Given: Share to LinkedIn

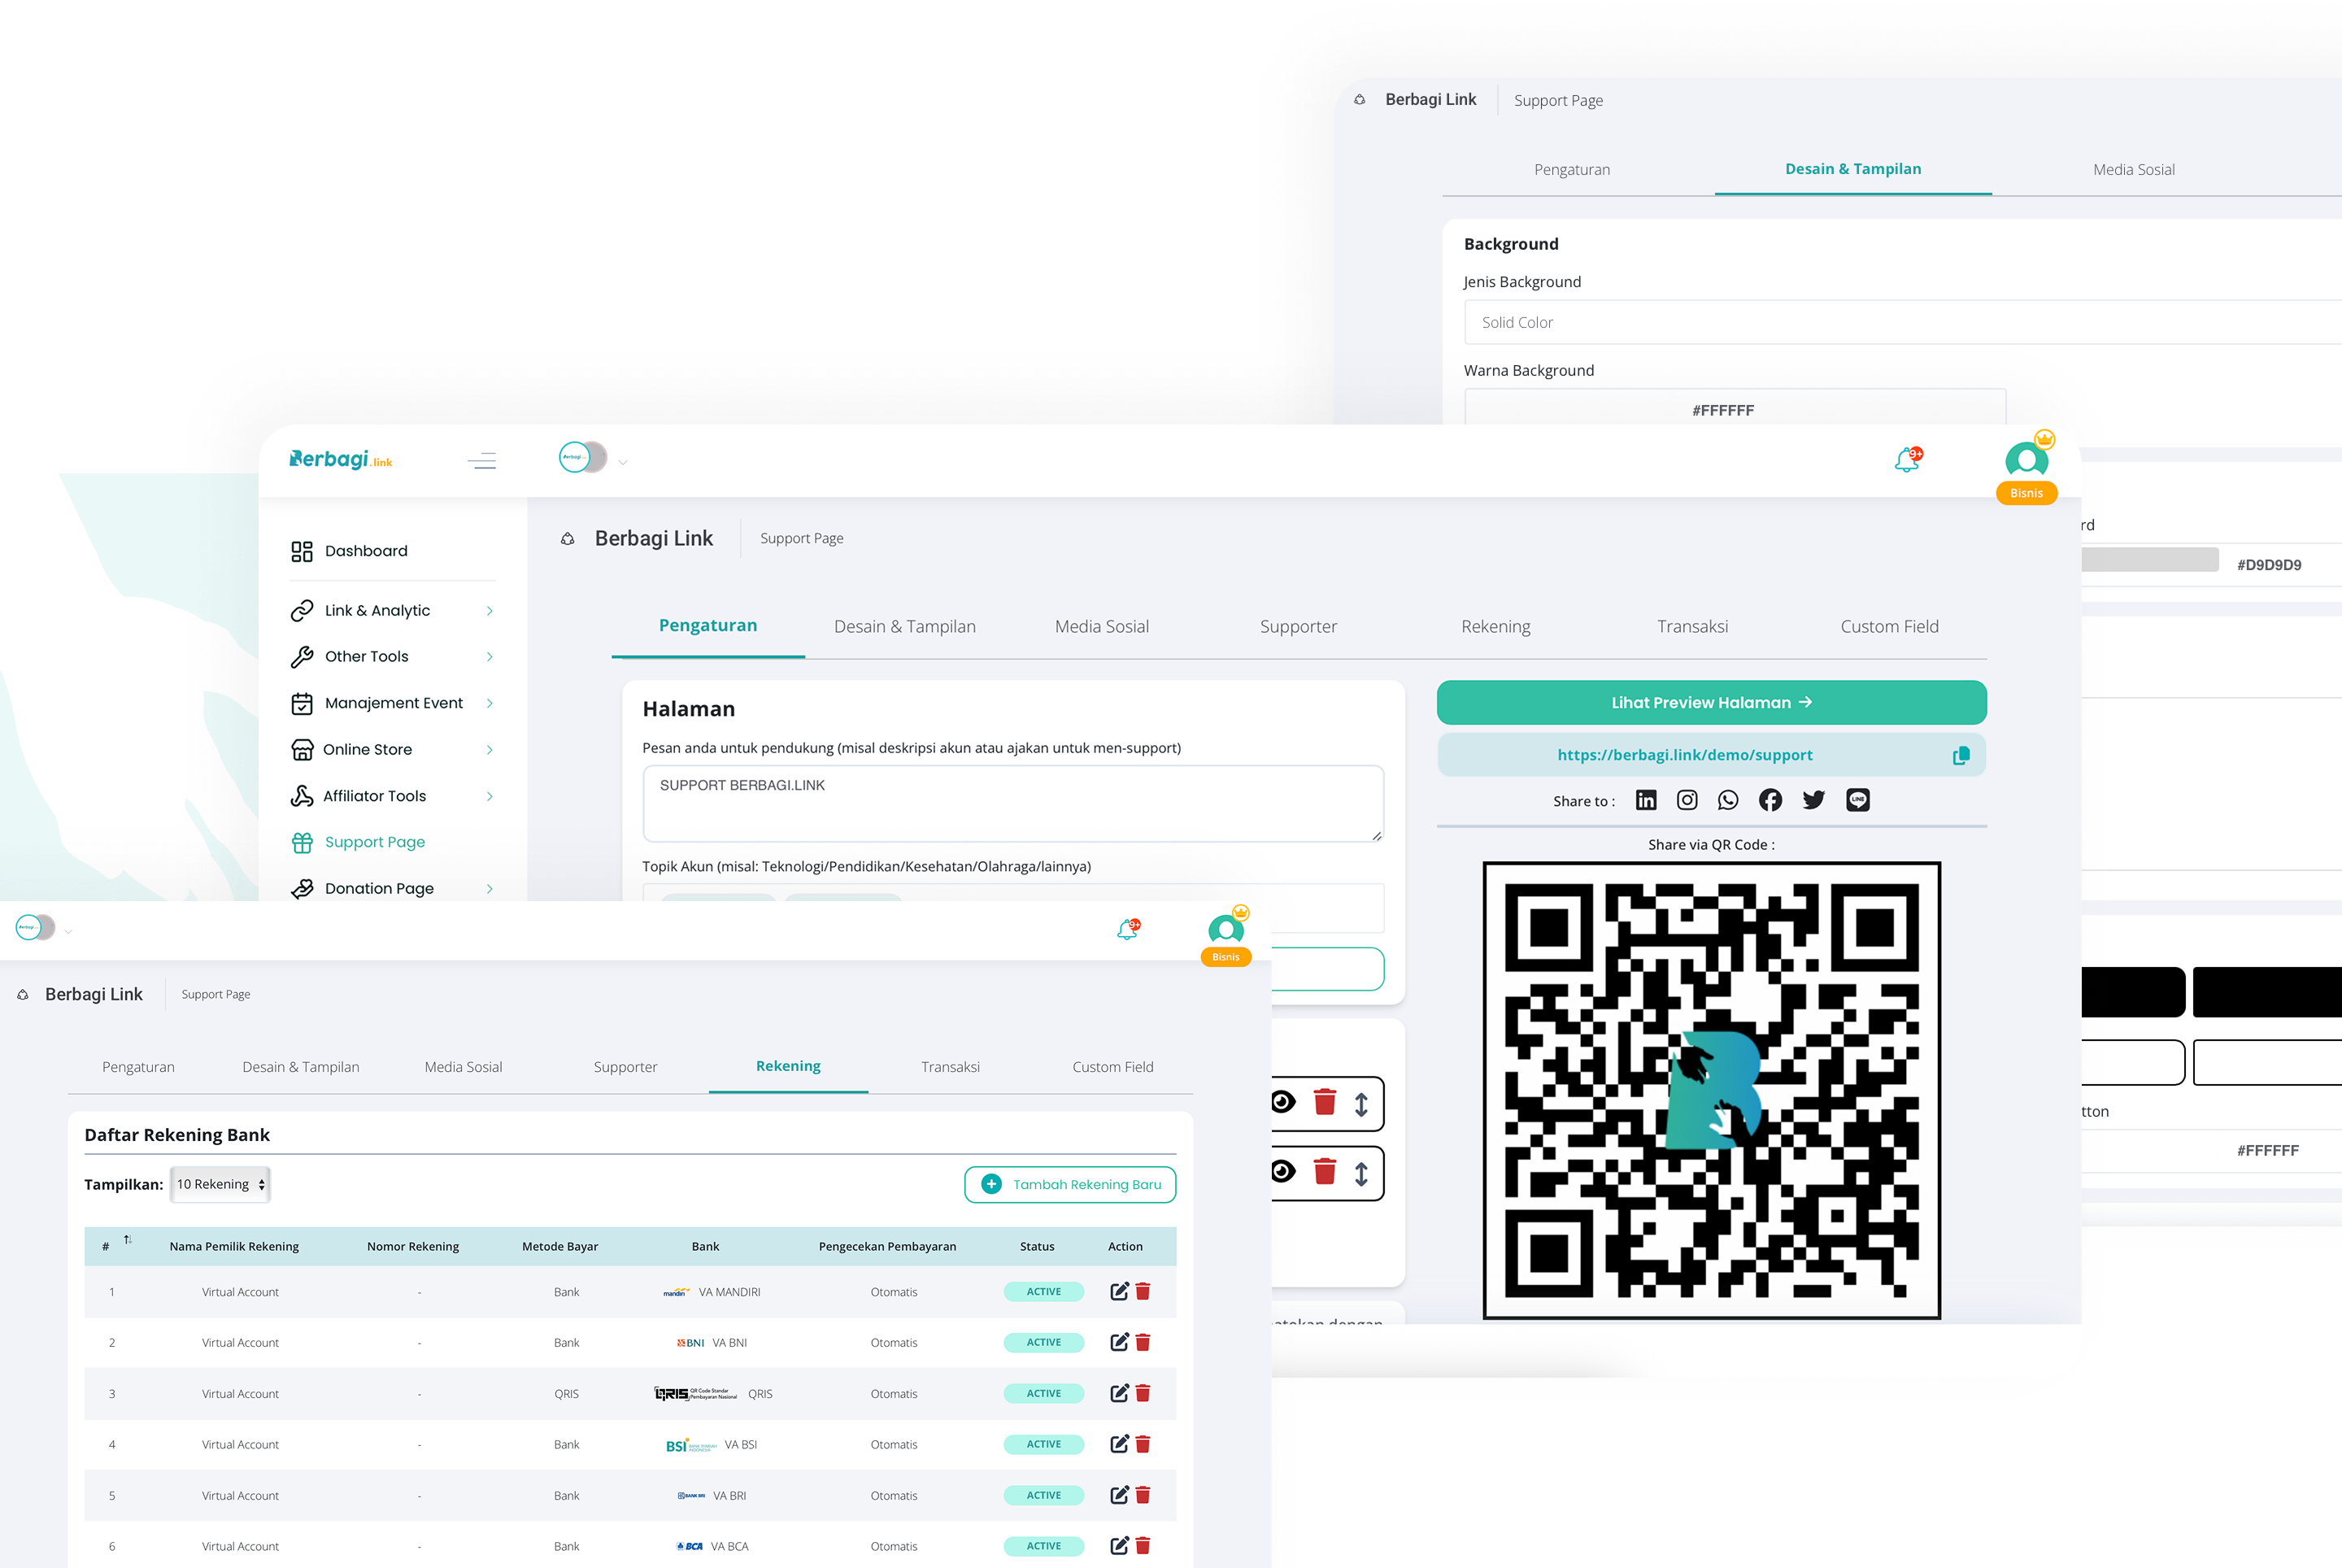Looking at the screenshot, I should click(x=1646, y=800).
